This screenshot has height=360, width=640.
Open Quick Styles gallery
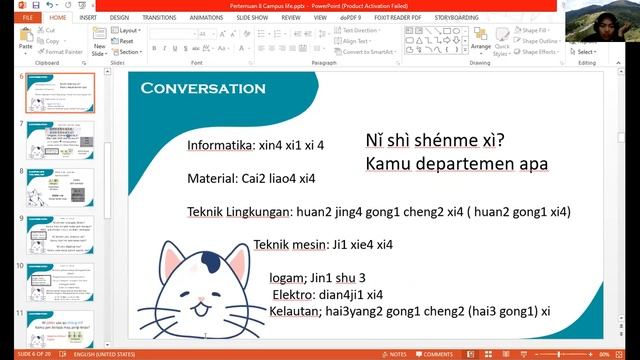pos(502,42)
